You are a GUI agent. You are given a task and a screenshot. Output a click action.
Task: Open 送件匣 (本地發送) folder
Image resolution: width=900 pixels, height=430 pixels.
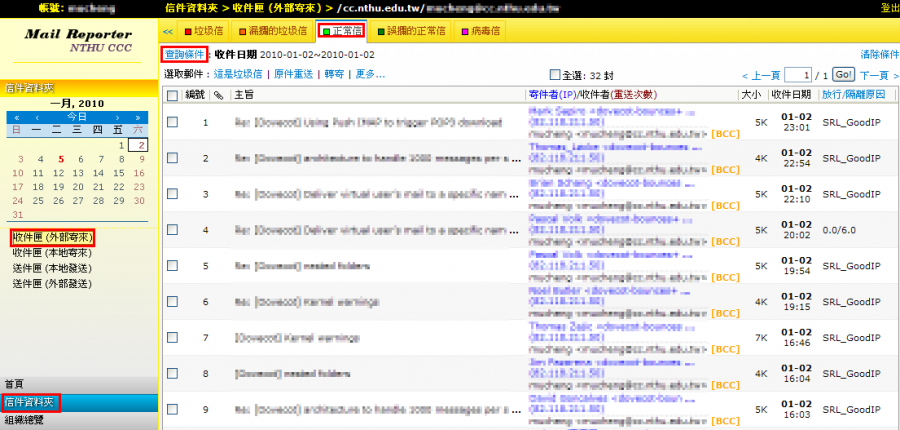pyautogui.click(x=52, y=283)
